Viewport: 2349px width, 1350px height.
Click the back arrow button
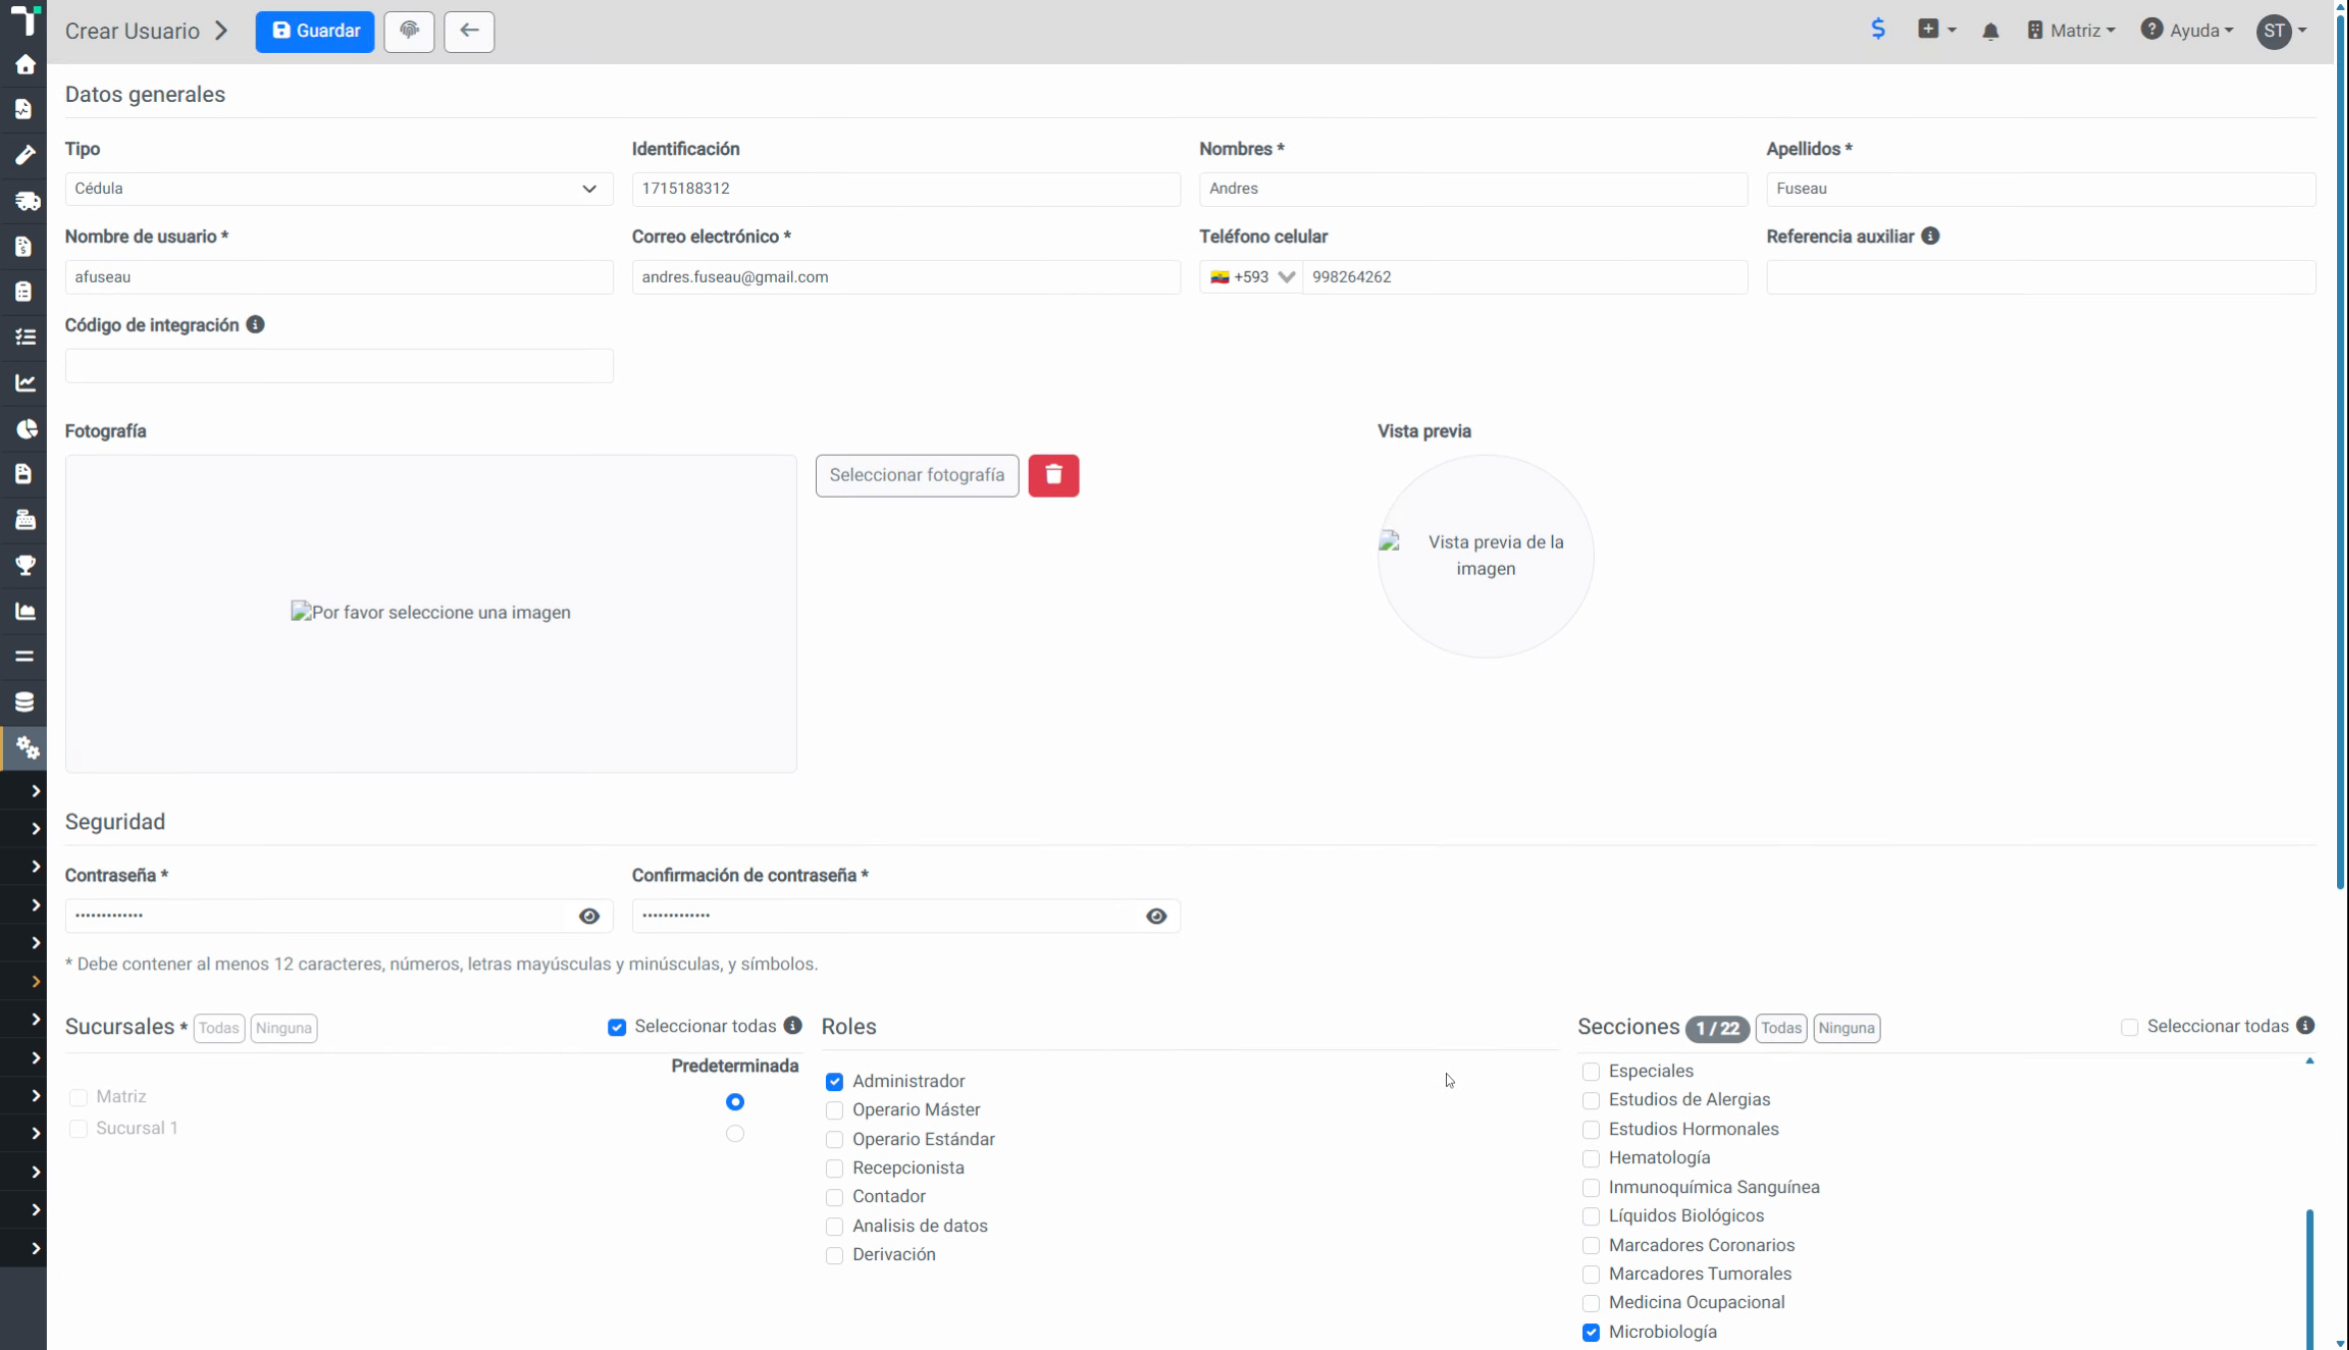pos(469,31)
